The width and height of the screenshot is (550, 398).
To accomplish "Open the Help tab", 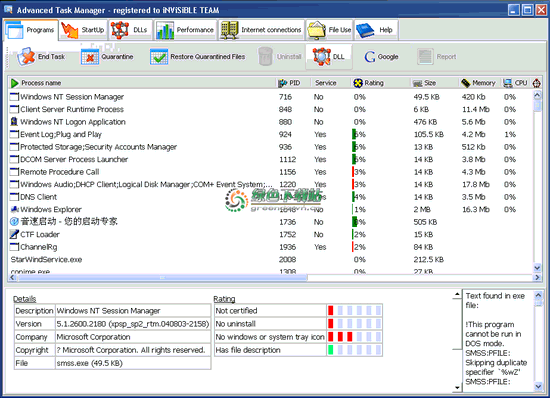I will click(x=376, y=30).
